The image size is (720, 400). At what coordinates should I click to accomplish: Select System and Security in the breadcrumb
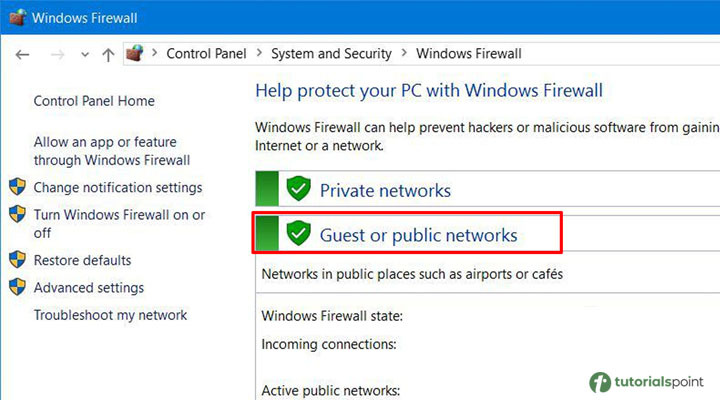[x=331, y=54]
